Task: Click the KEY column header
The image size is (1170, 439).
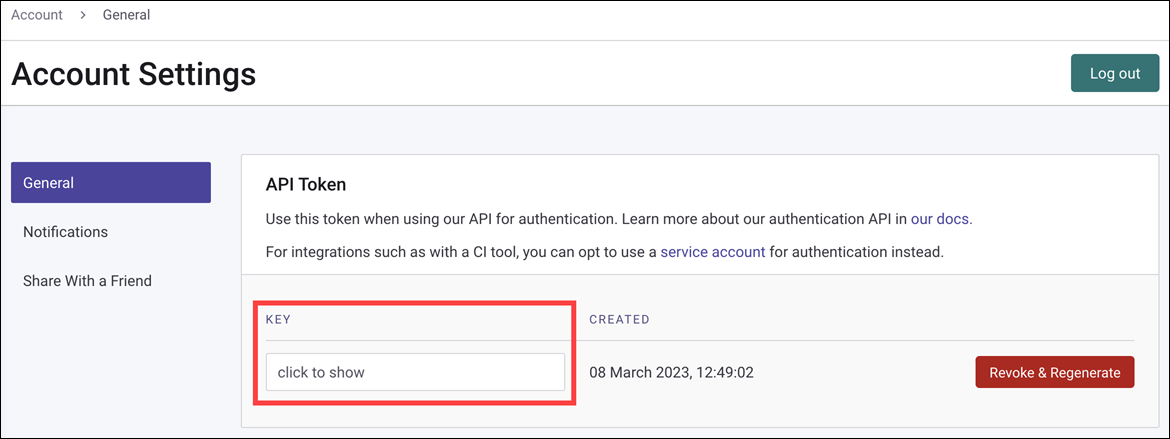Action: [x=278, y=320]
